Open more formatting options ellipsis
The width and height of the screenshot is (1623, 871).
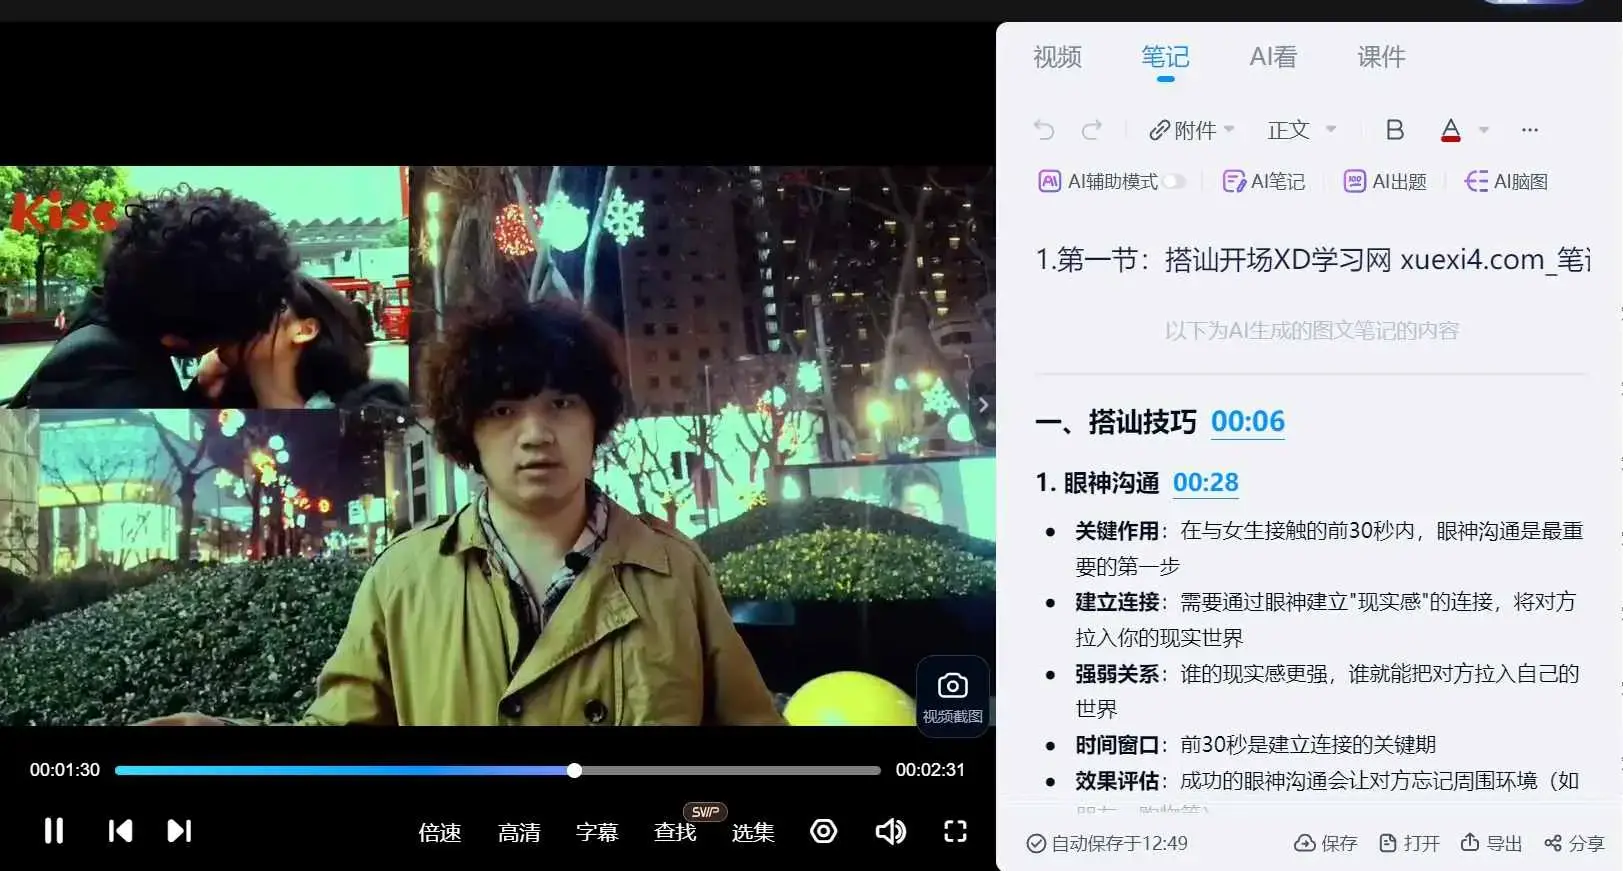[x=1530, y=130]
